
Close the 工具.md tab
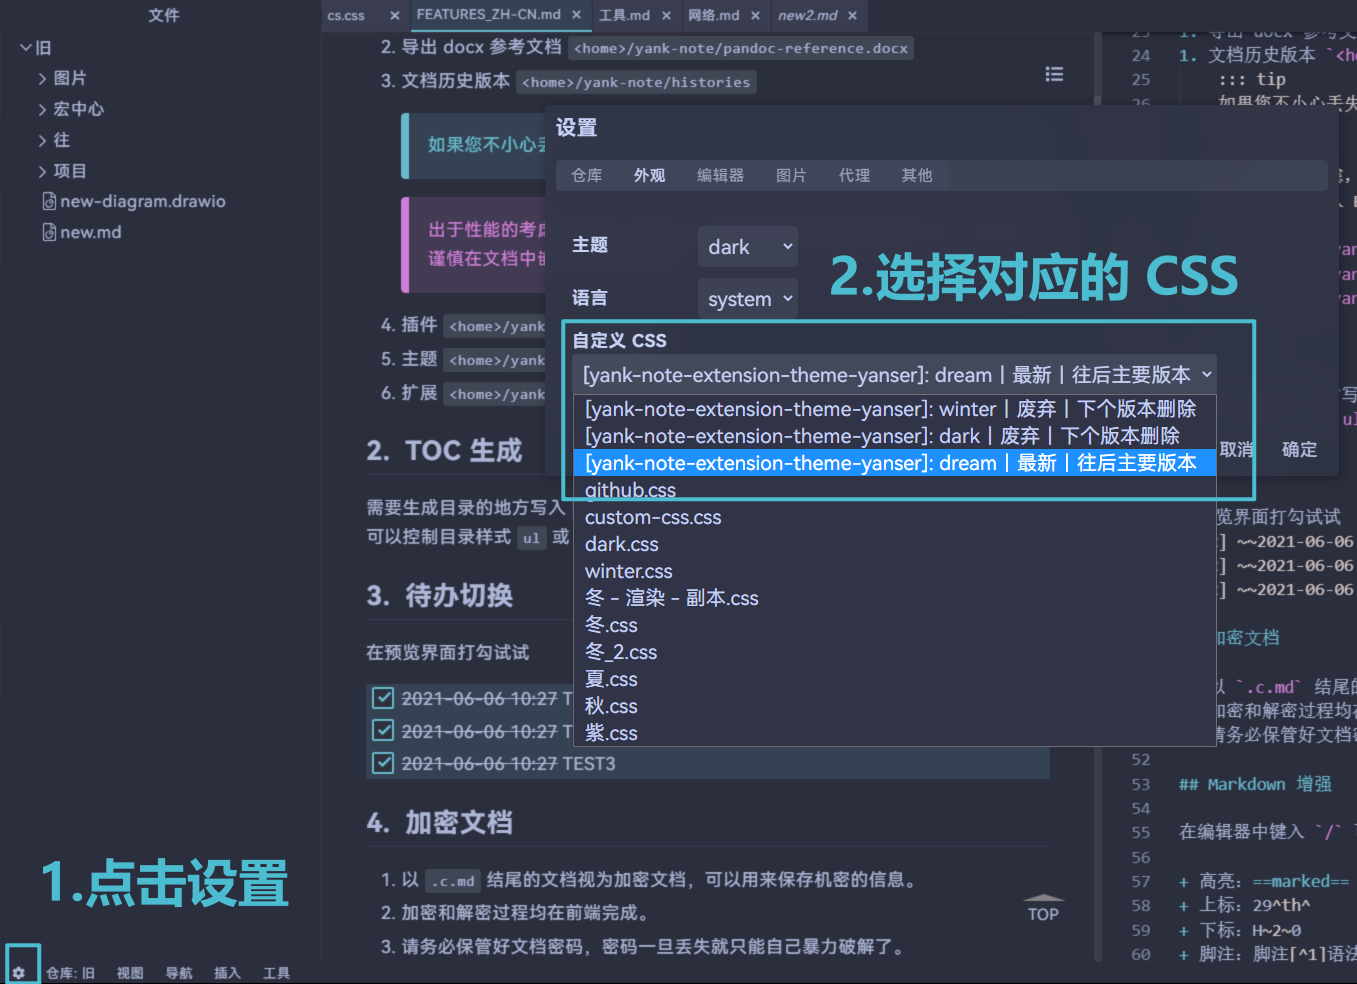pos(666,15)
